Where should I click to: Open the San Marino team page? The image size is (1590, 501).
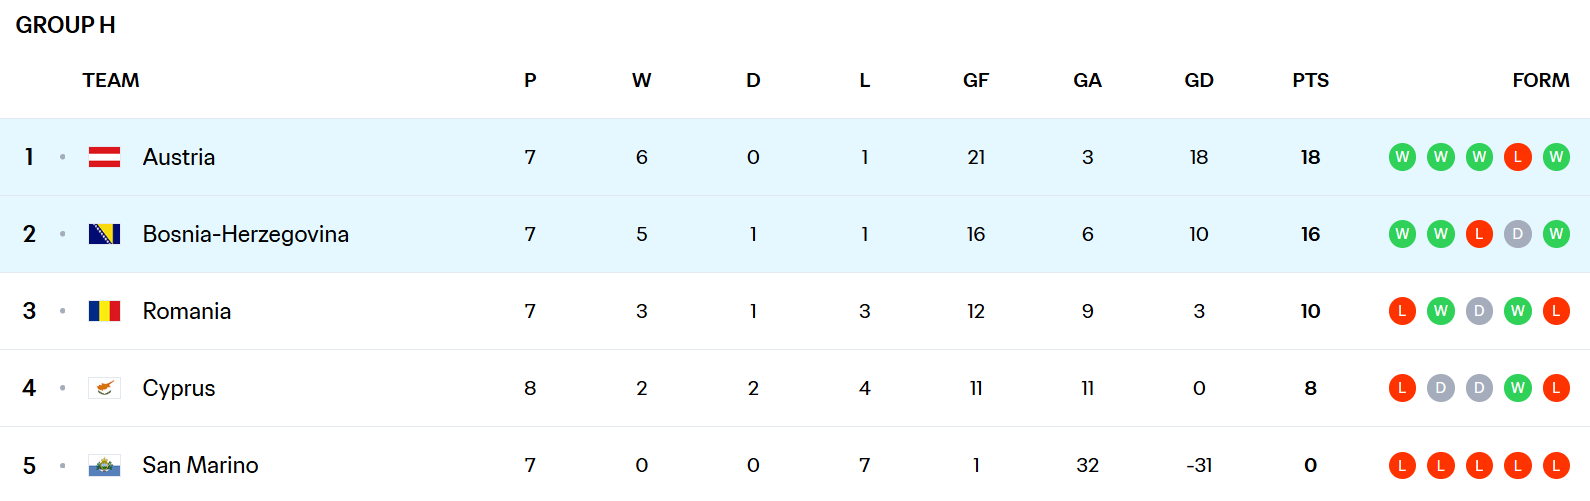click(200, 465)
